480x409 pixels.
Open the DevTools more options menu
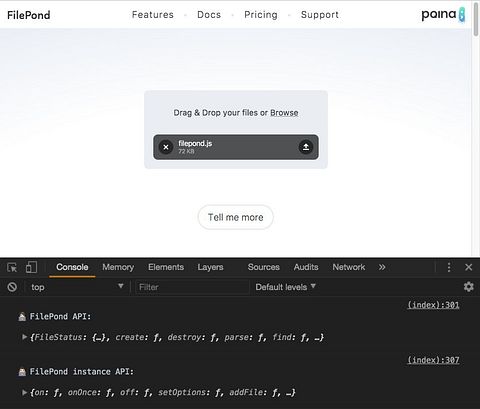(449, 267)
